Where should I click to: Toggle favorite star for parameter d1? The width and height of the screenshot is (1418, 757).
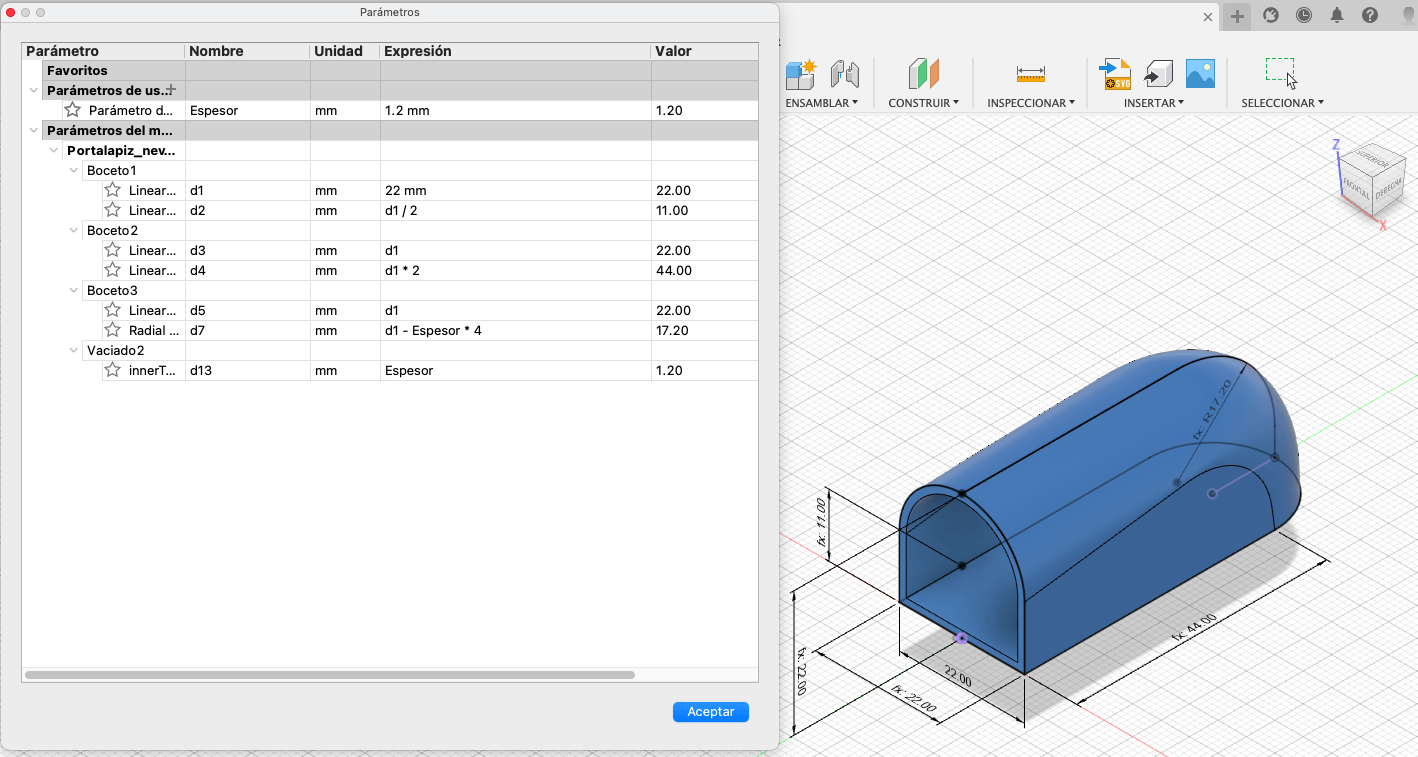click(x=113, y=190)
